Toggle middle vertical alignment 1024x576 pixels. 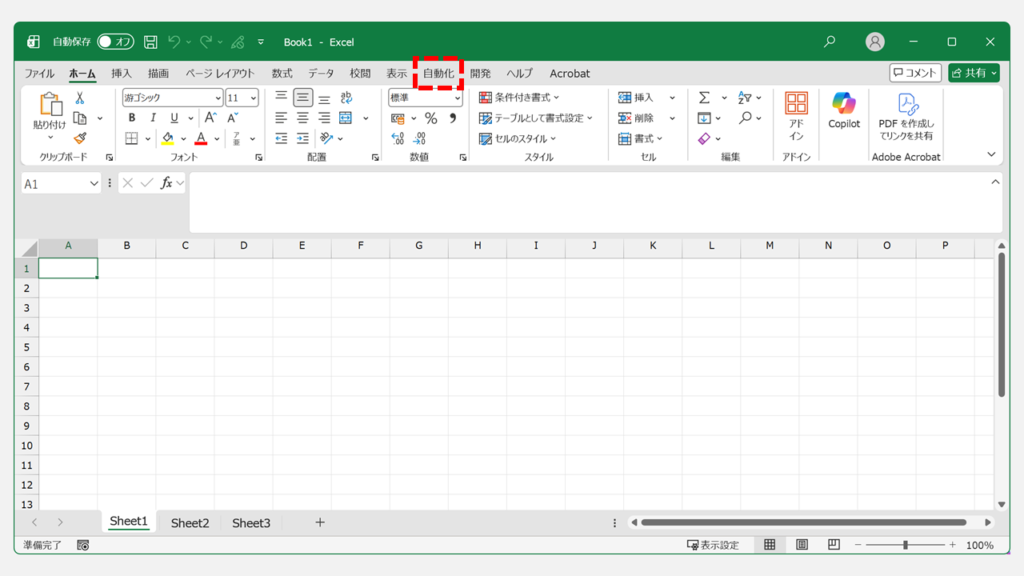[x=302, y=97]
